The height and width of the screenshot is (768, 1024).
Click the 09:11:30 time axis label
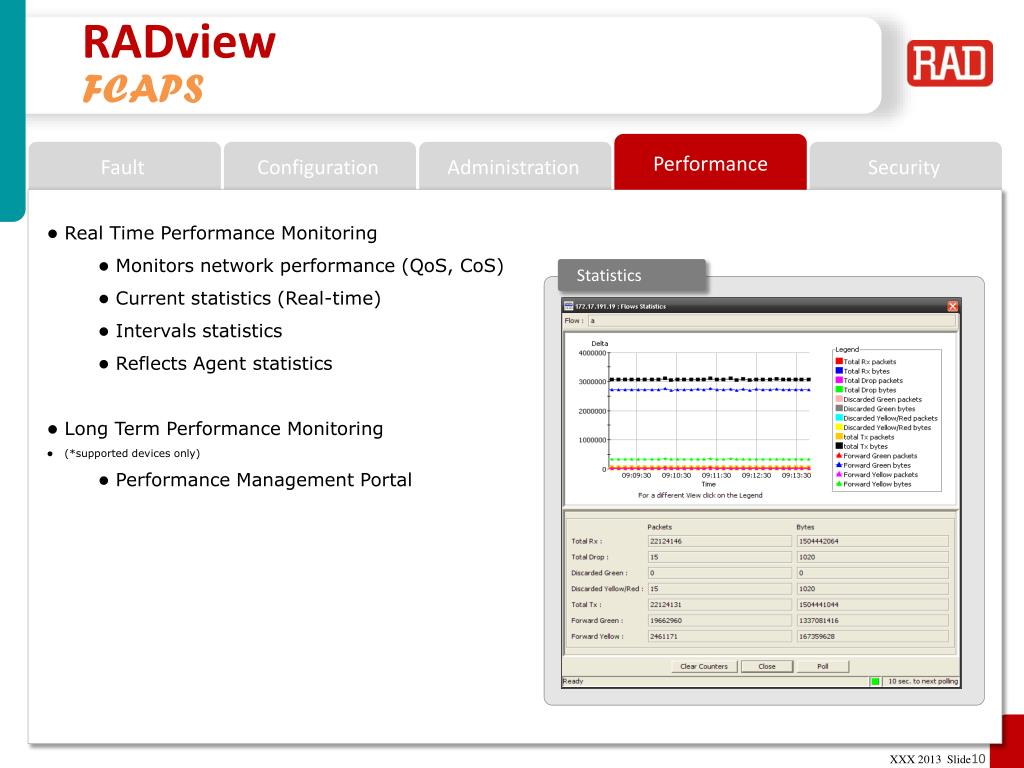(x=716, y=475)
